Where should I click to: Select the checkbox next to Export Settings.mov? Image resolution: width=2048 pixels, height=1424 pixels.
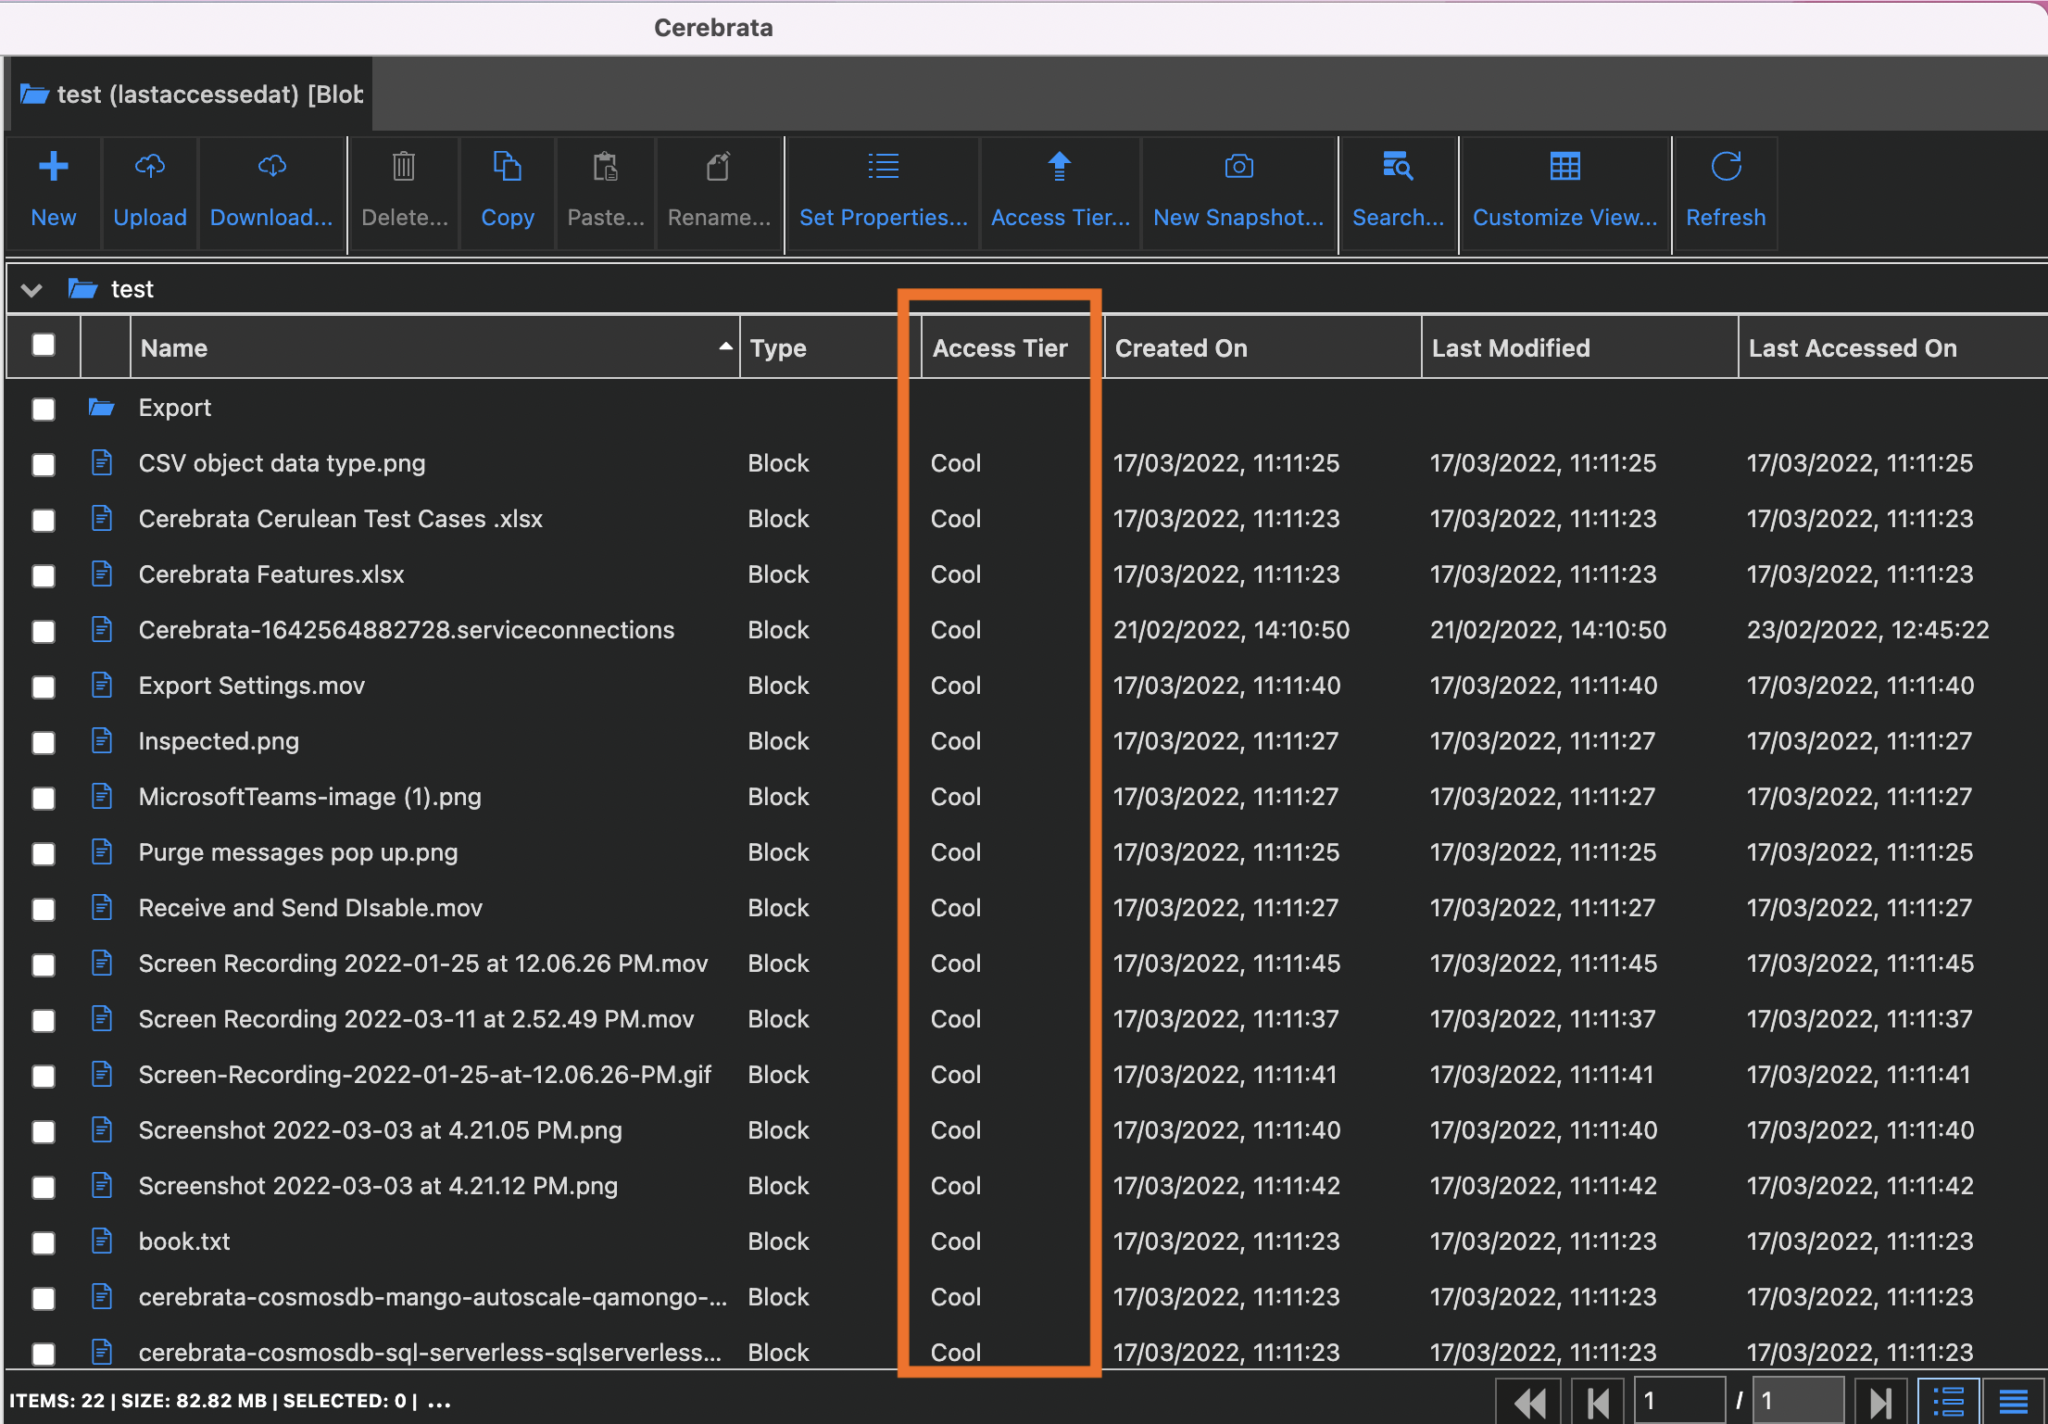[43, 687]
